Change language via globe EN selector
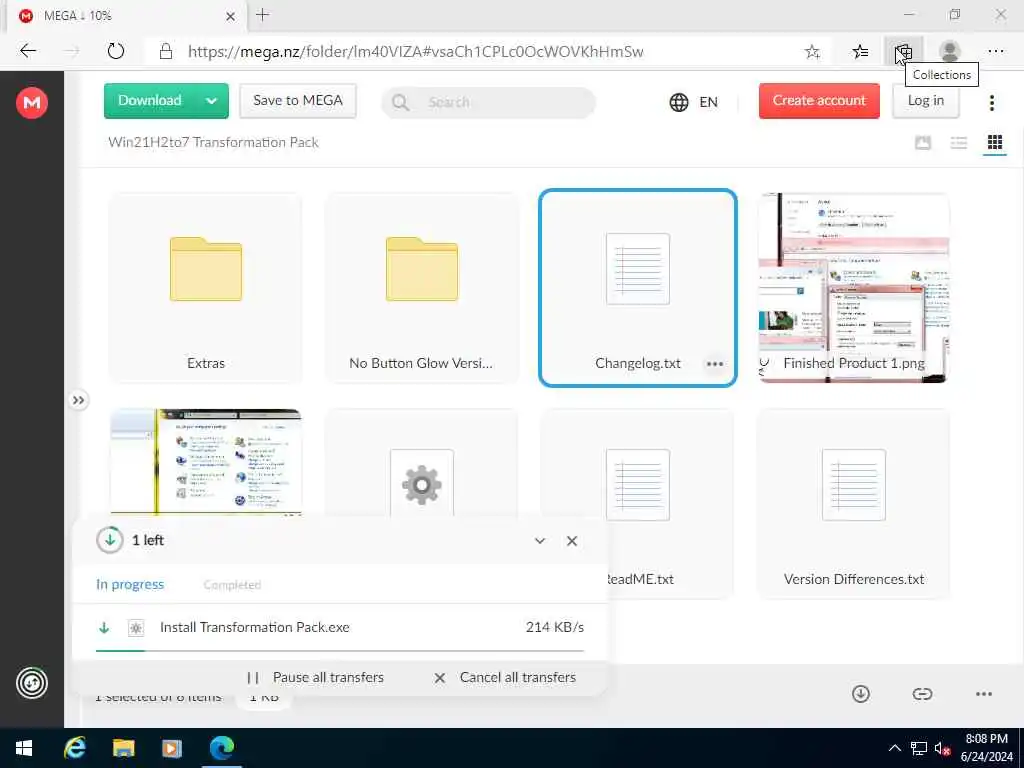 pyautogui.click(x=694, y=103)
